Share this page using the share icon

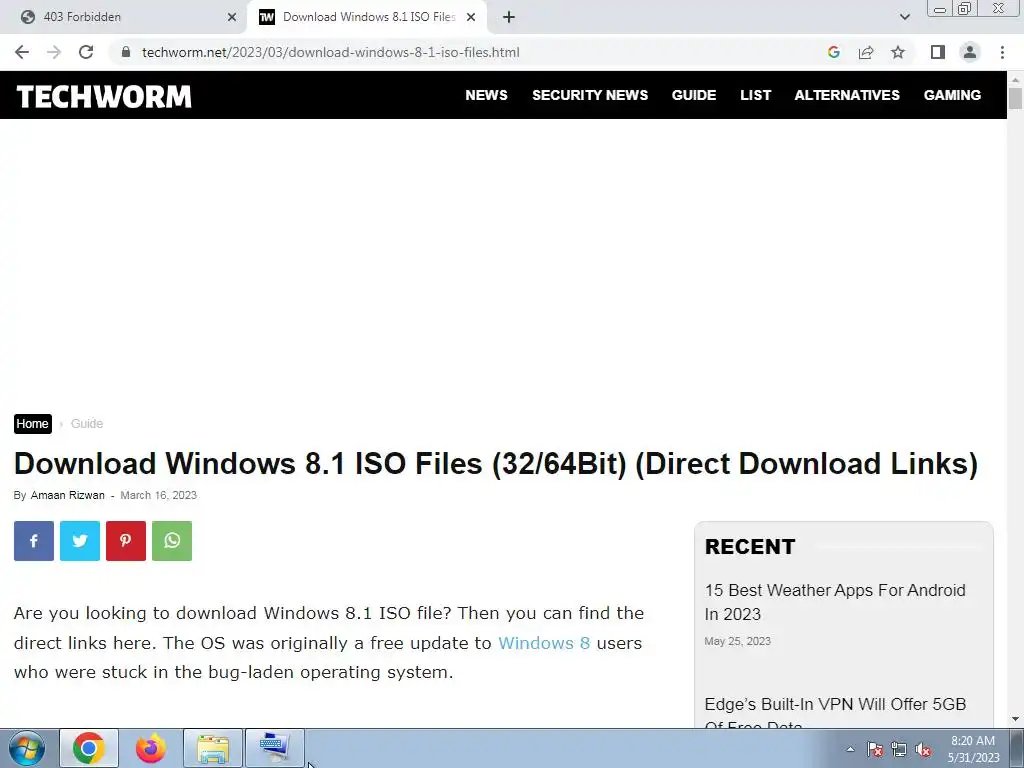(x=866, y=52)
